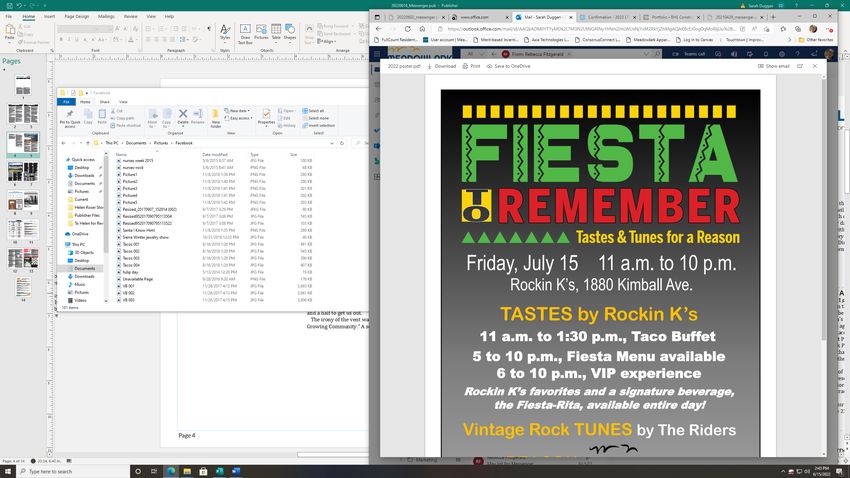Download the 2022 poster PDF
The image size is (850, 478).
pos(441,66)
